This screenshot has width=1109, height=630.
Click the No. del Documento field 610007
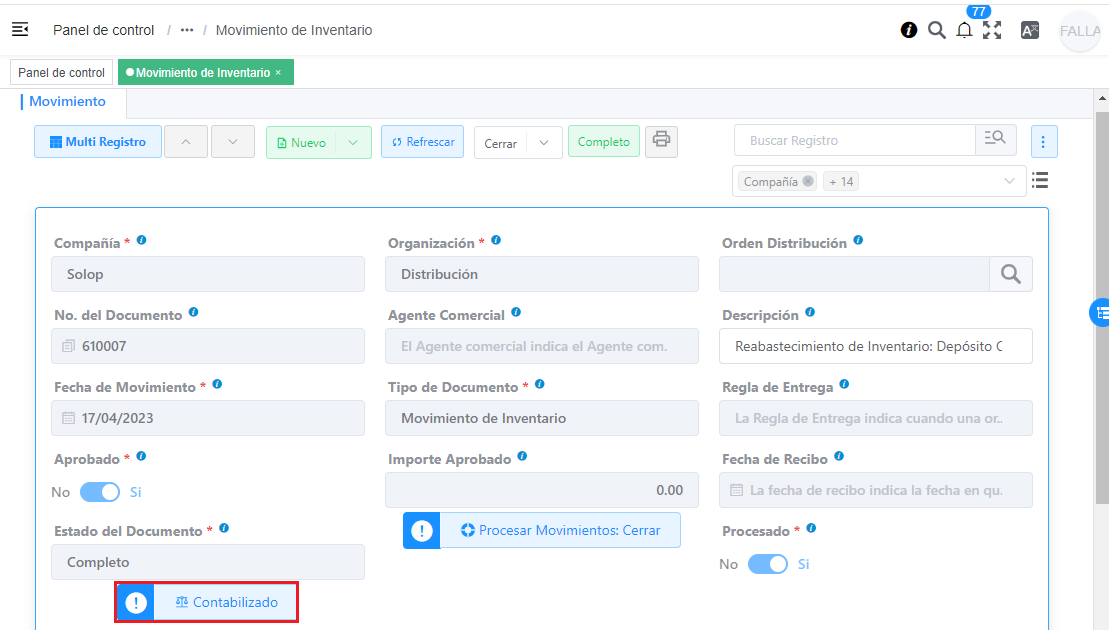coord(208,346)
